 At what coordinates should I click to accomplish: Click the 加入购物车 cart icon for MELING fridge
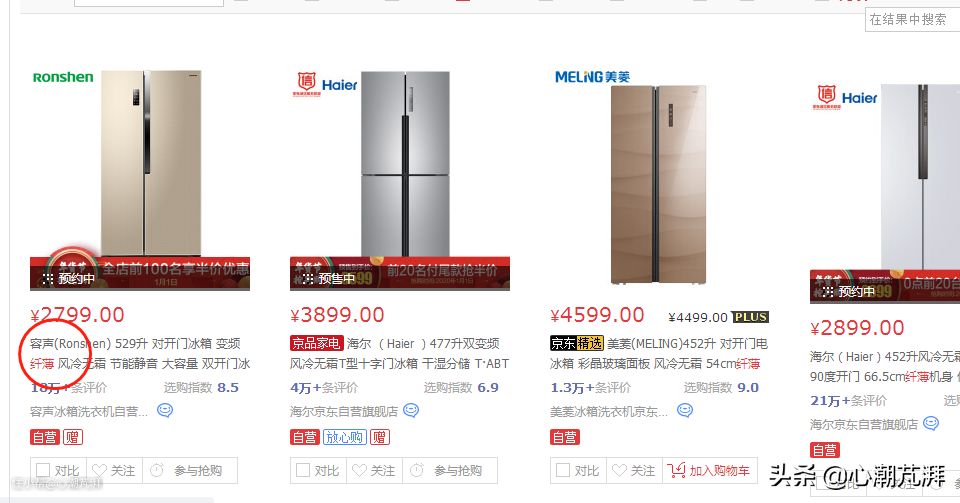[x=677, y=470]
